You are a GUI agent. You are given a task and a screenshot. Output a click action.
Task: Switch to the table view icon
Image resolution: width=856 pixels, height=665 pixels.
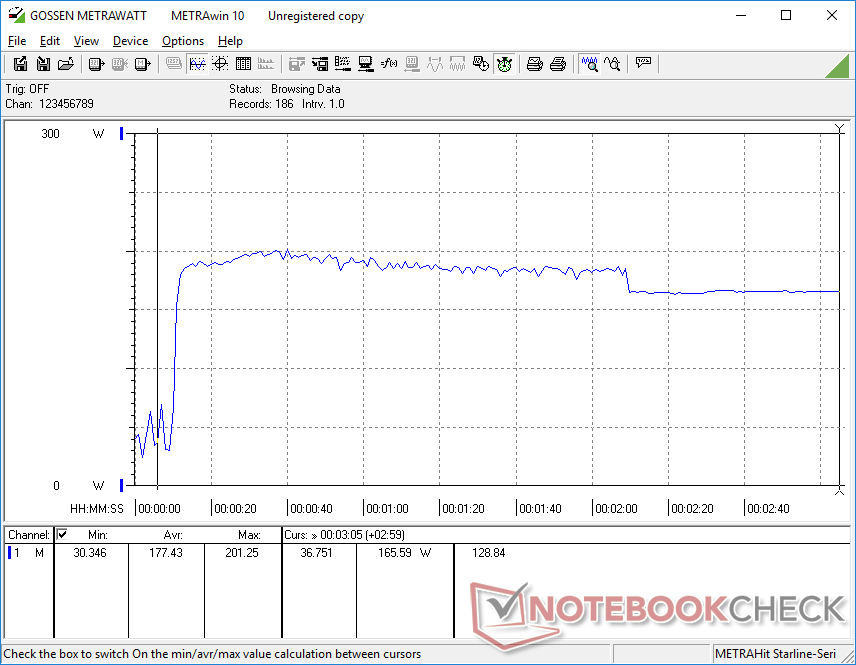click(243, 64)
